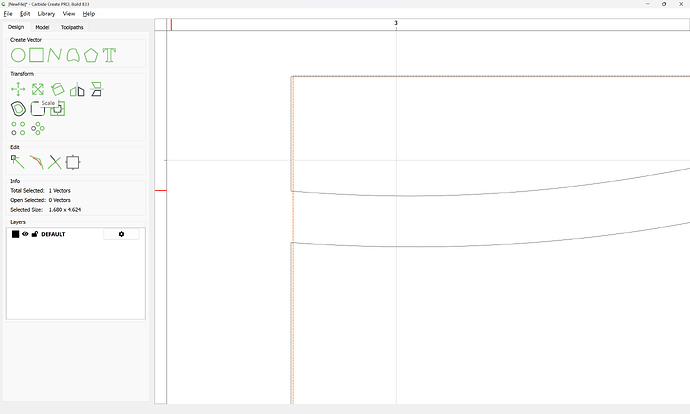The image size is (690, 414).
Task: Select the DEFAULT layer name
Action: tap(53, 234)
